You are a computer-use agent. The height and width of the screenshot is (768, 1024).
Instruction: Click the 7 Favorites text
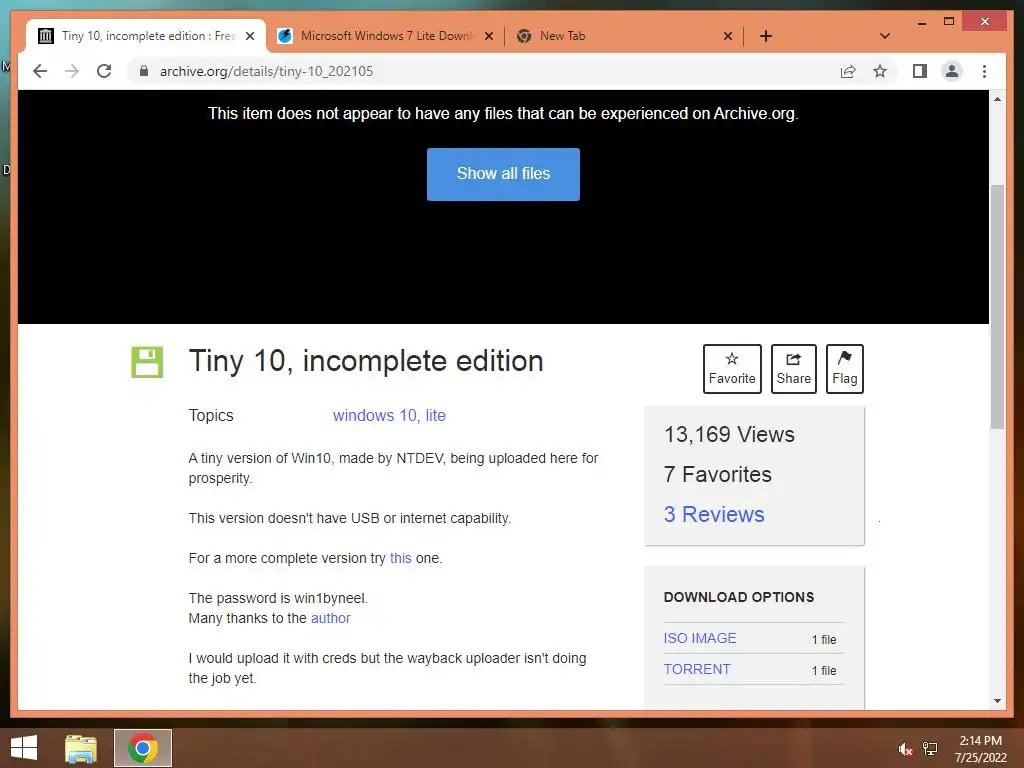coord(718,474)
